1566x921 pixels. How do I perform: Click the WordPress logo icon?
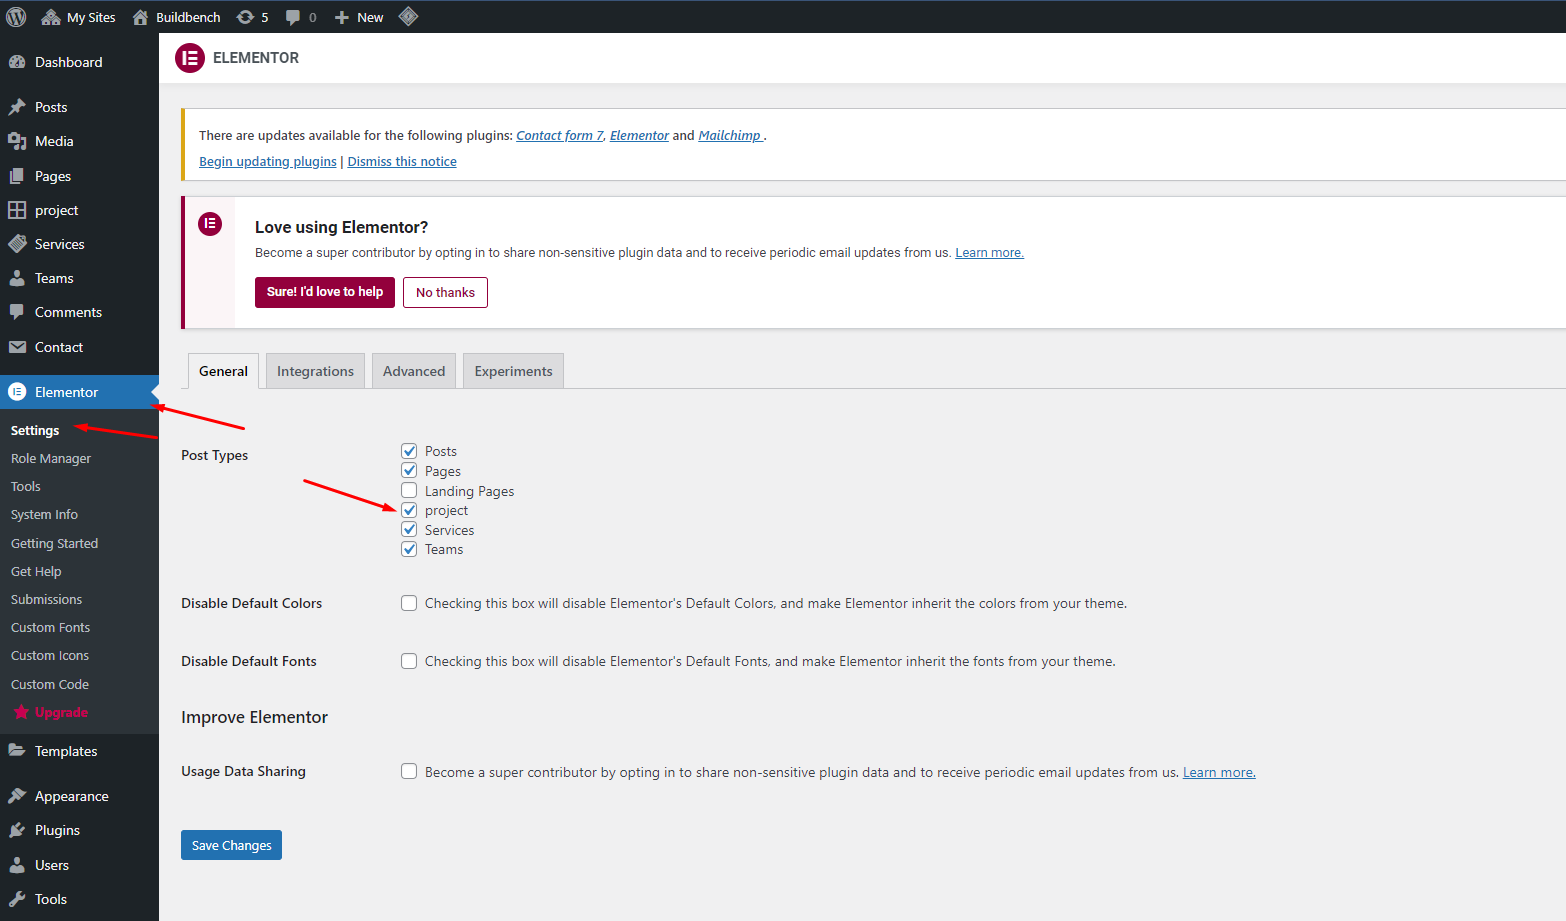click(x=16, y=17)
